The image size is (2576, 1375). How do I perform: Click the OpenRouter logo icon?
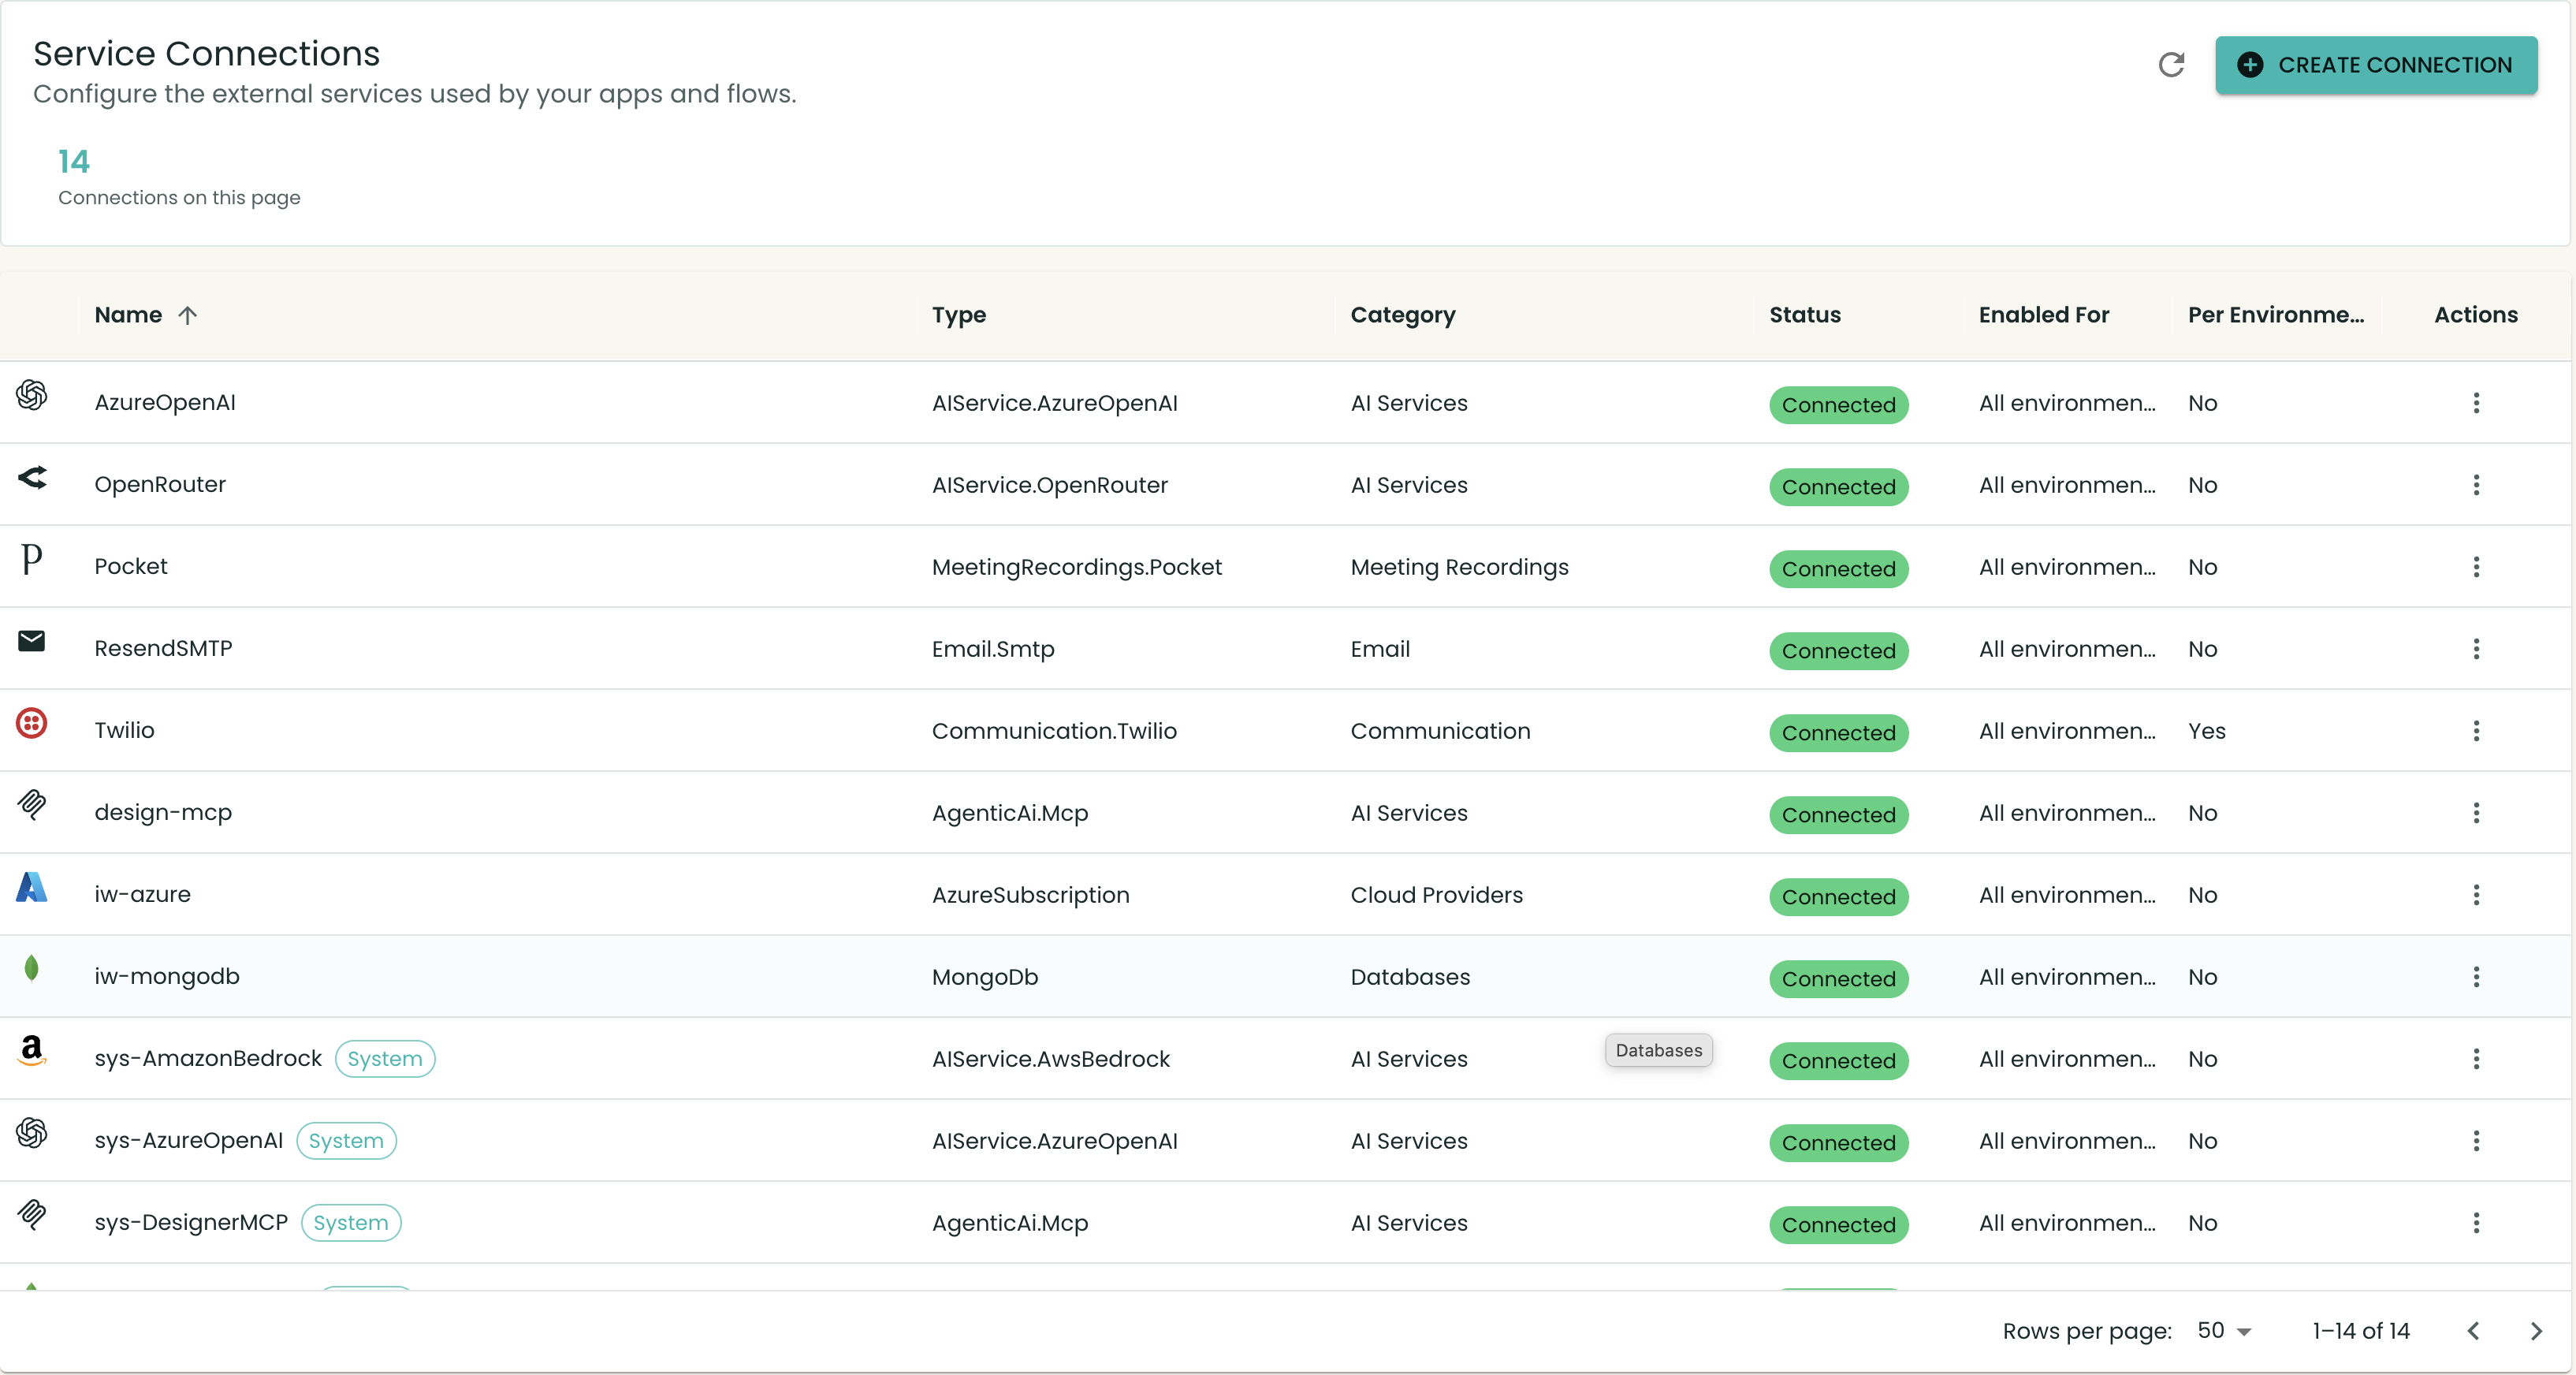(x=32, y=477)
